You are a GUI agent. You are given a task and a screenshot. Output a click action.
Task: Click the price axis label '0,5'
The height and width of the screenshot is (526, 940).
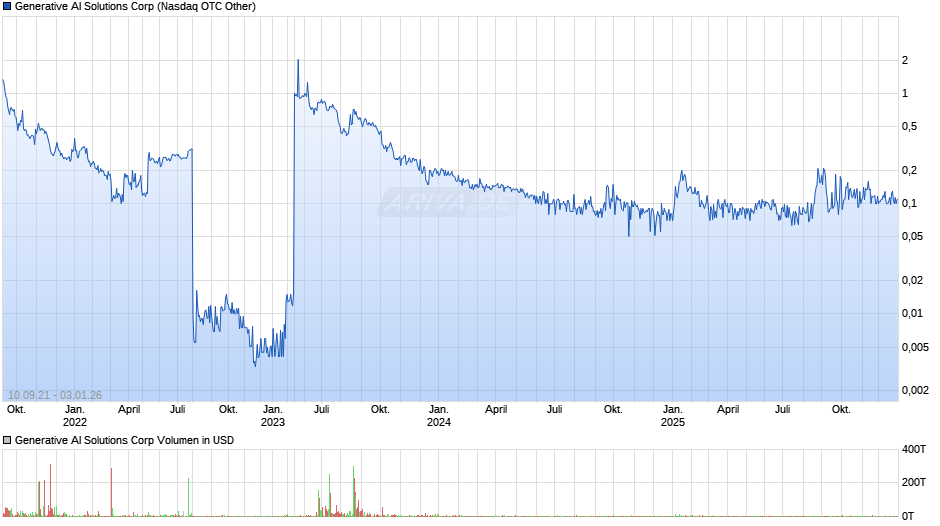(909, 126)
